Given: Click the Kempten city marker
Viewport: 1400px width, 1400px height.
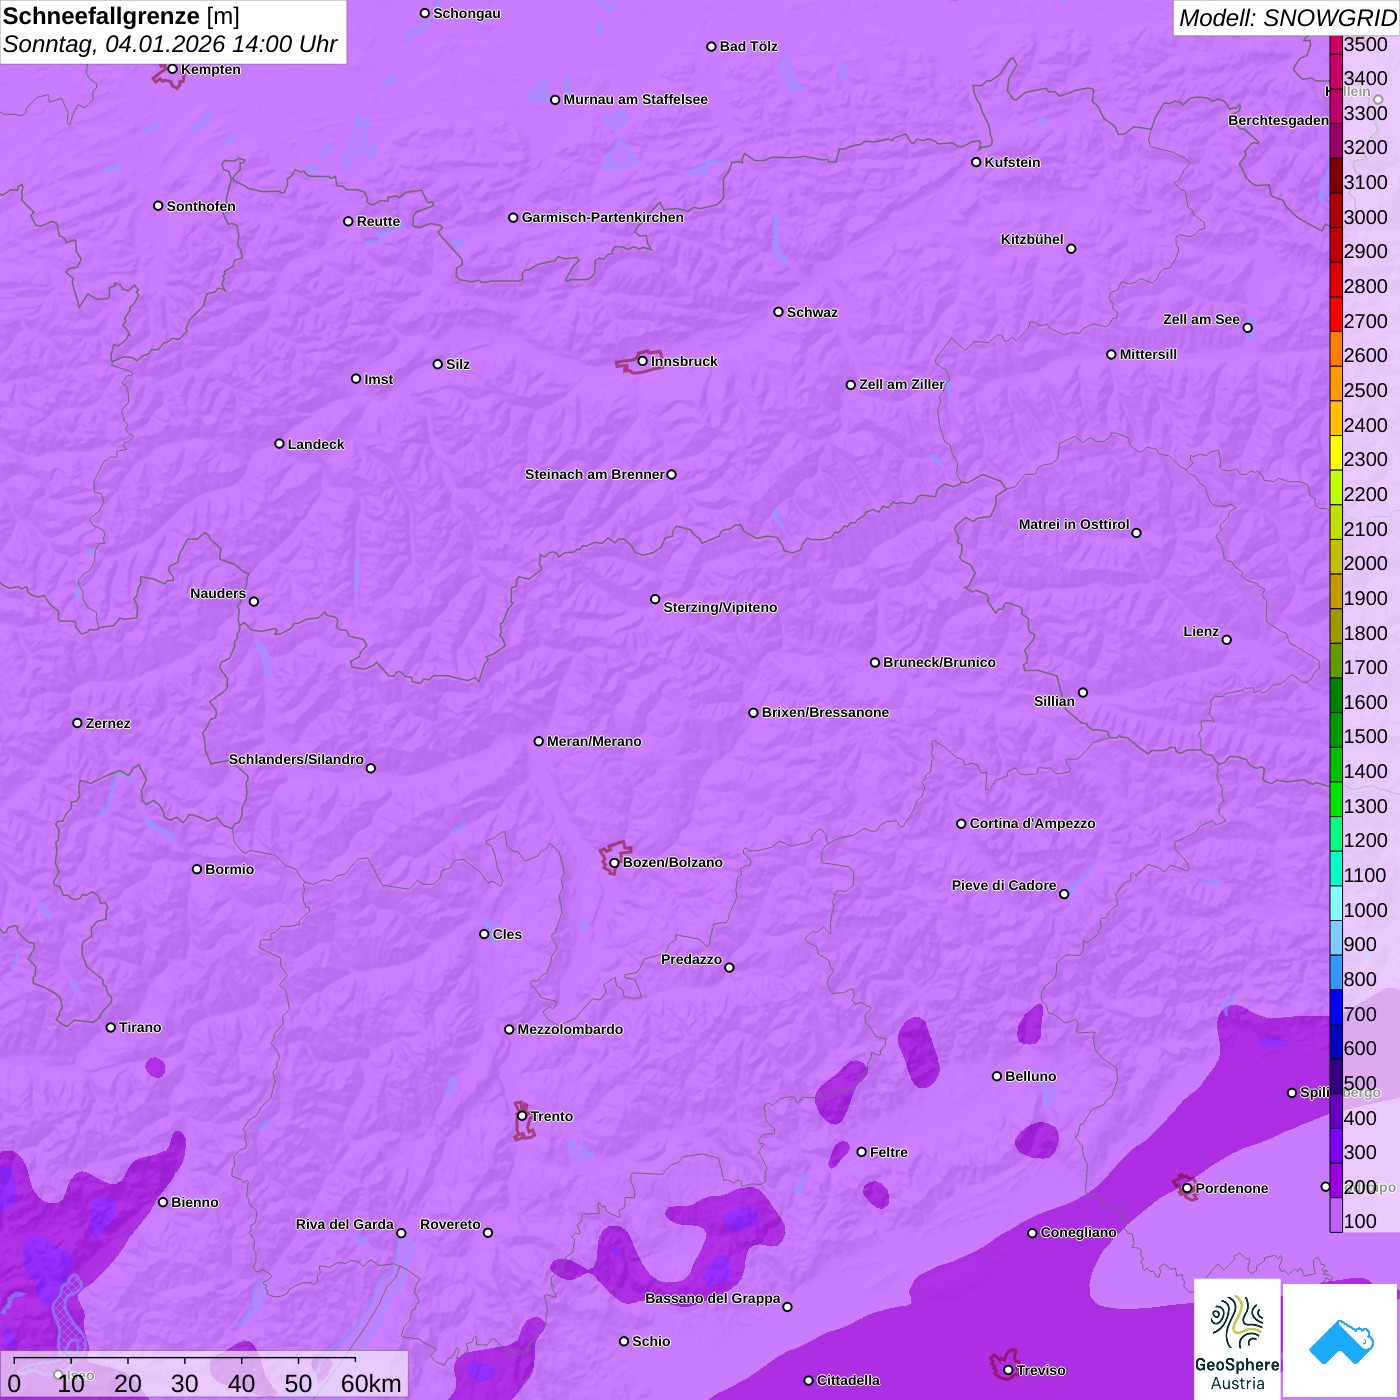Looking at the screenshot, I should [172, 69].
